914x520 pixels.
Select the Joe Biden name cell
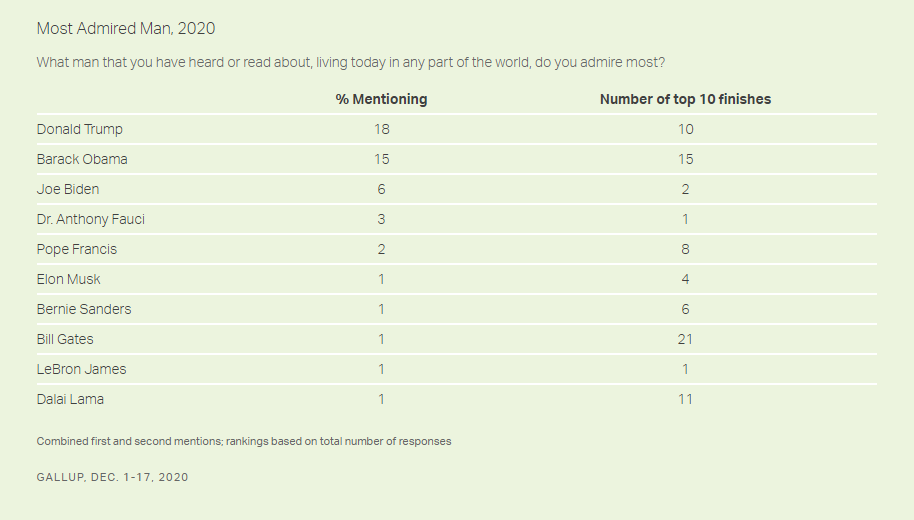tap(68, 189)
